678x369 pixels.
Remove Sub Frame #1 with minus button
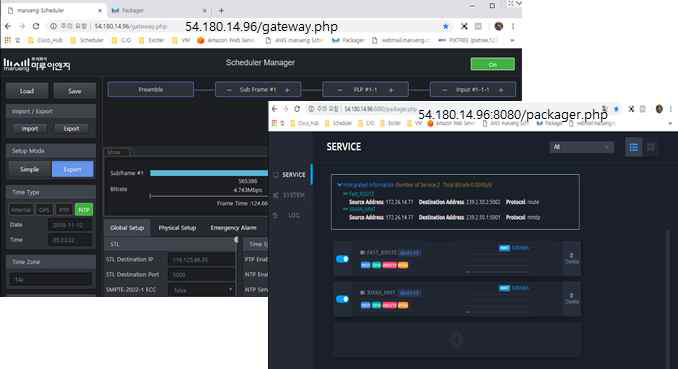click(229, 90)
